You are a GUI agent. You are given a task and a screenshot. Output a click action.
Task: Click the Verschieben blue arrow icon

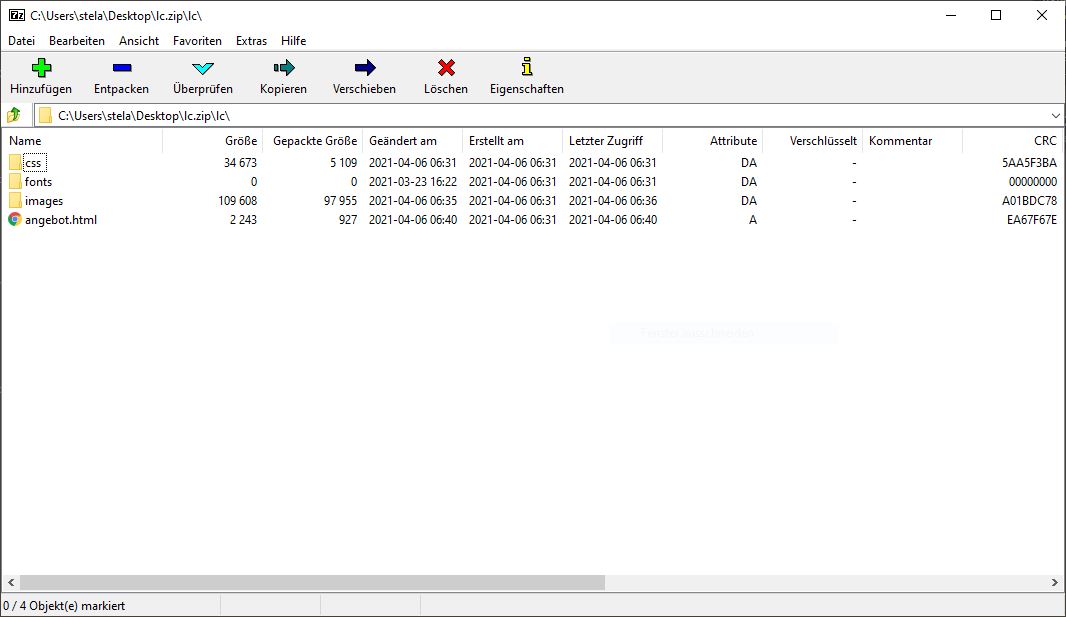[x=364, y=68]
